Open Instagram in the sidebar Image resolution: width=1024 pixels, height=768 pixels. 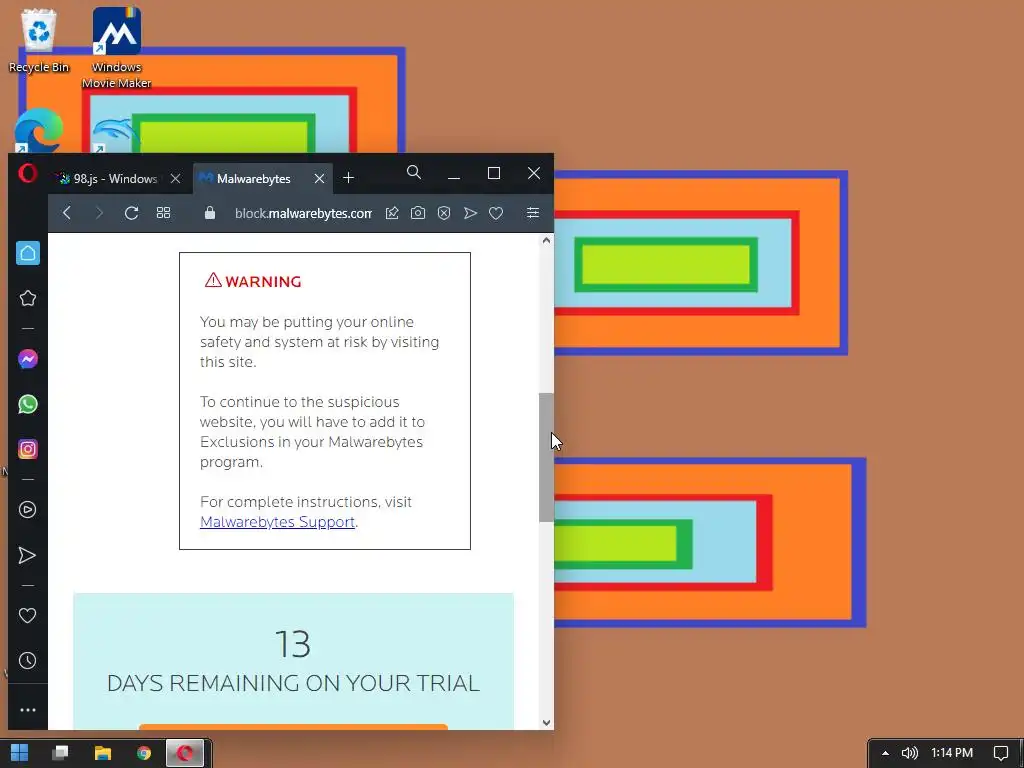[27, 449]
